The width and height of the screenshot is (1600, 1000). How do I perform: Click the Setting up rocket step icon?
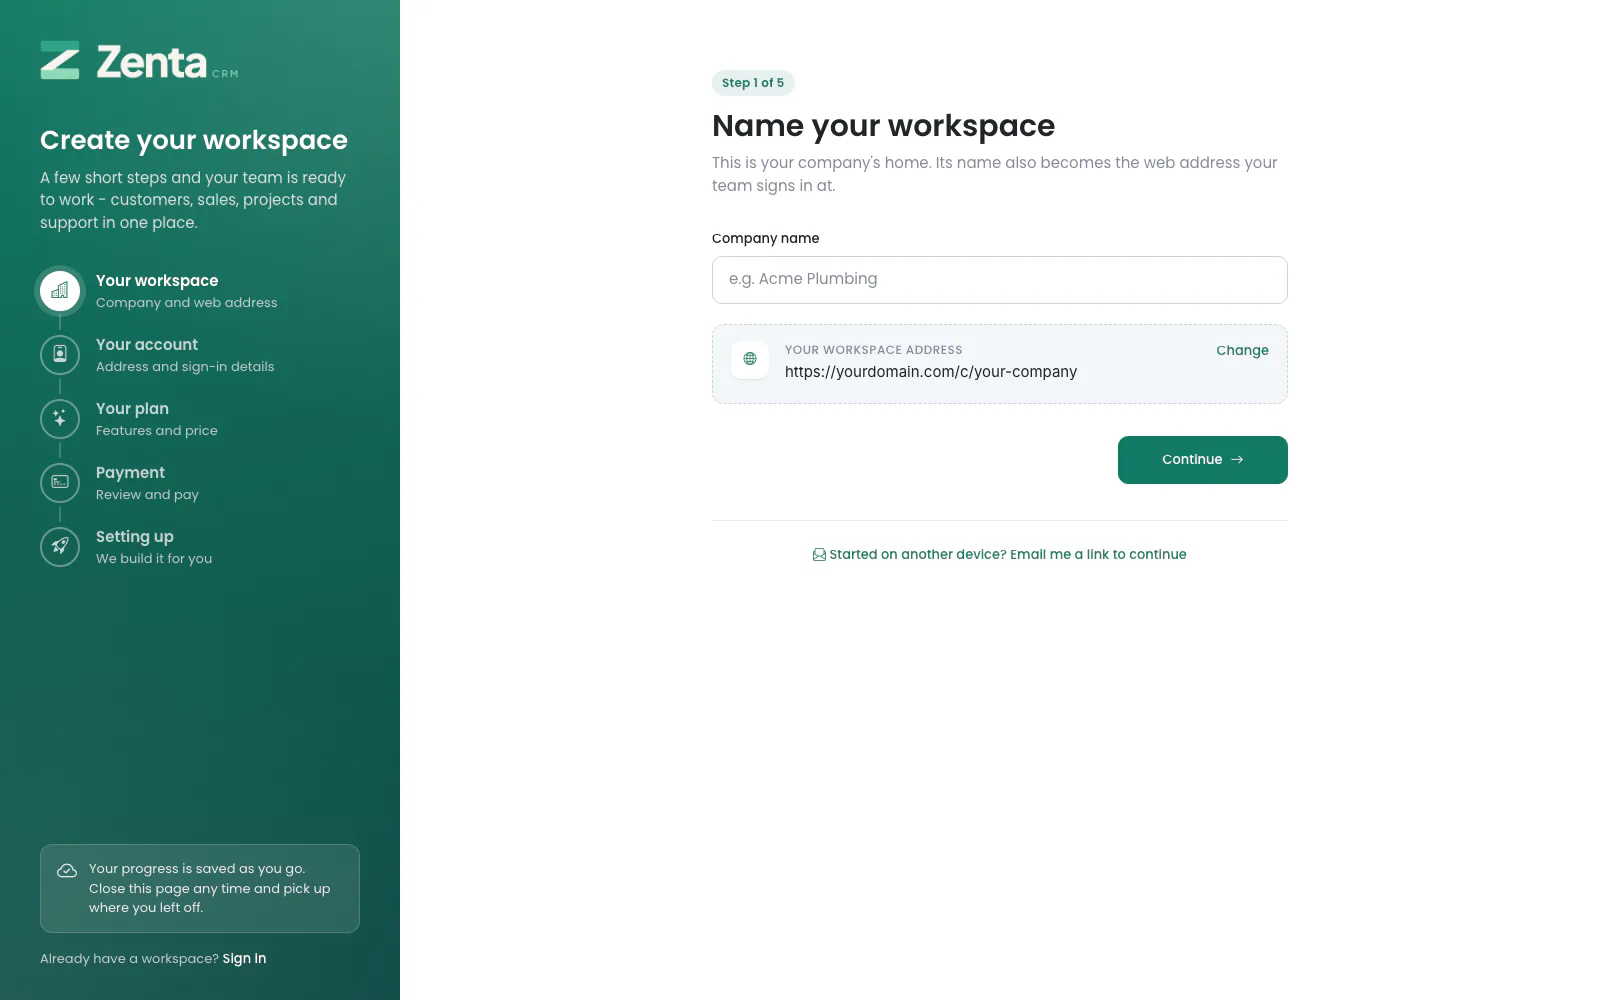pos(60,547)
